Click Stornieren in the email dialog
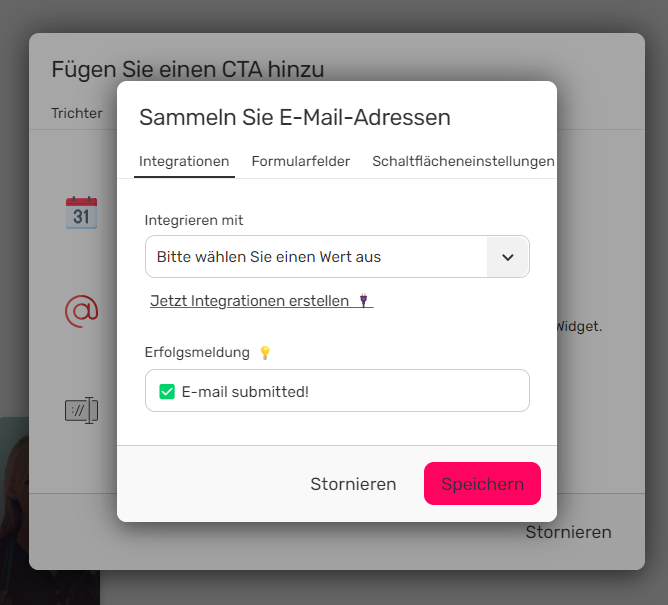This screenshot has width=668, height=605. (x=353, y=484)
